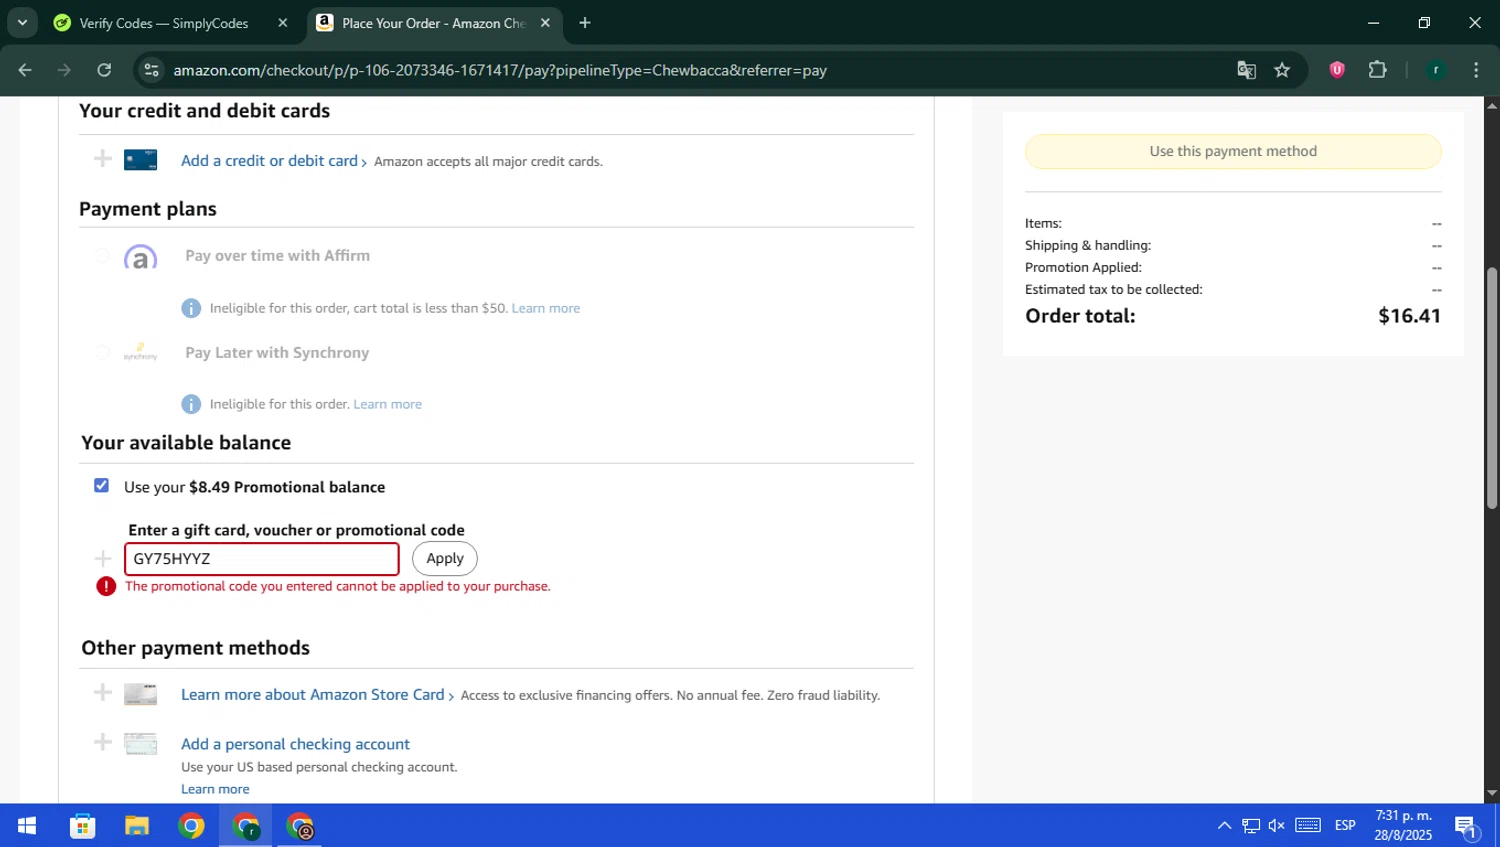Click the browser forward arrow
The width and height of the screenshot is (1500, 847).
64,70
